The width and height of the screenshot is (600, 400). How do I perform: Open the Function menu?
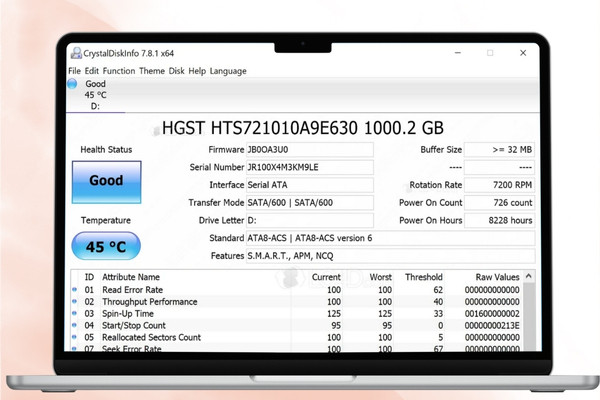coord(119,71)
